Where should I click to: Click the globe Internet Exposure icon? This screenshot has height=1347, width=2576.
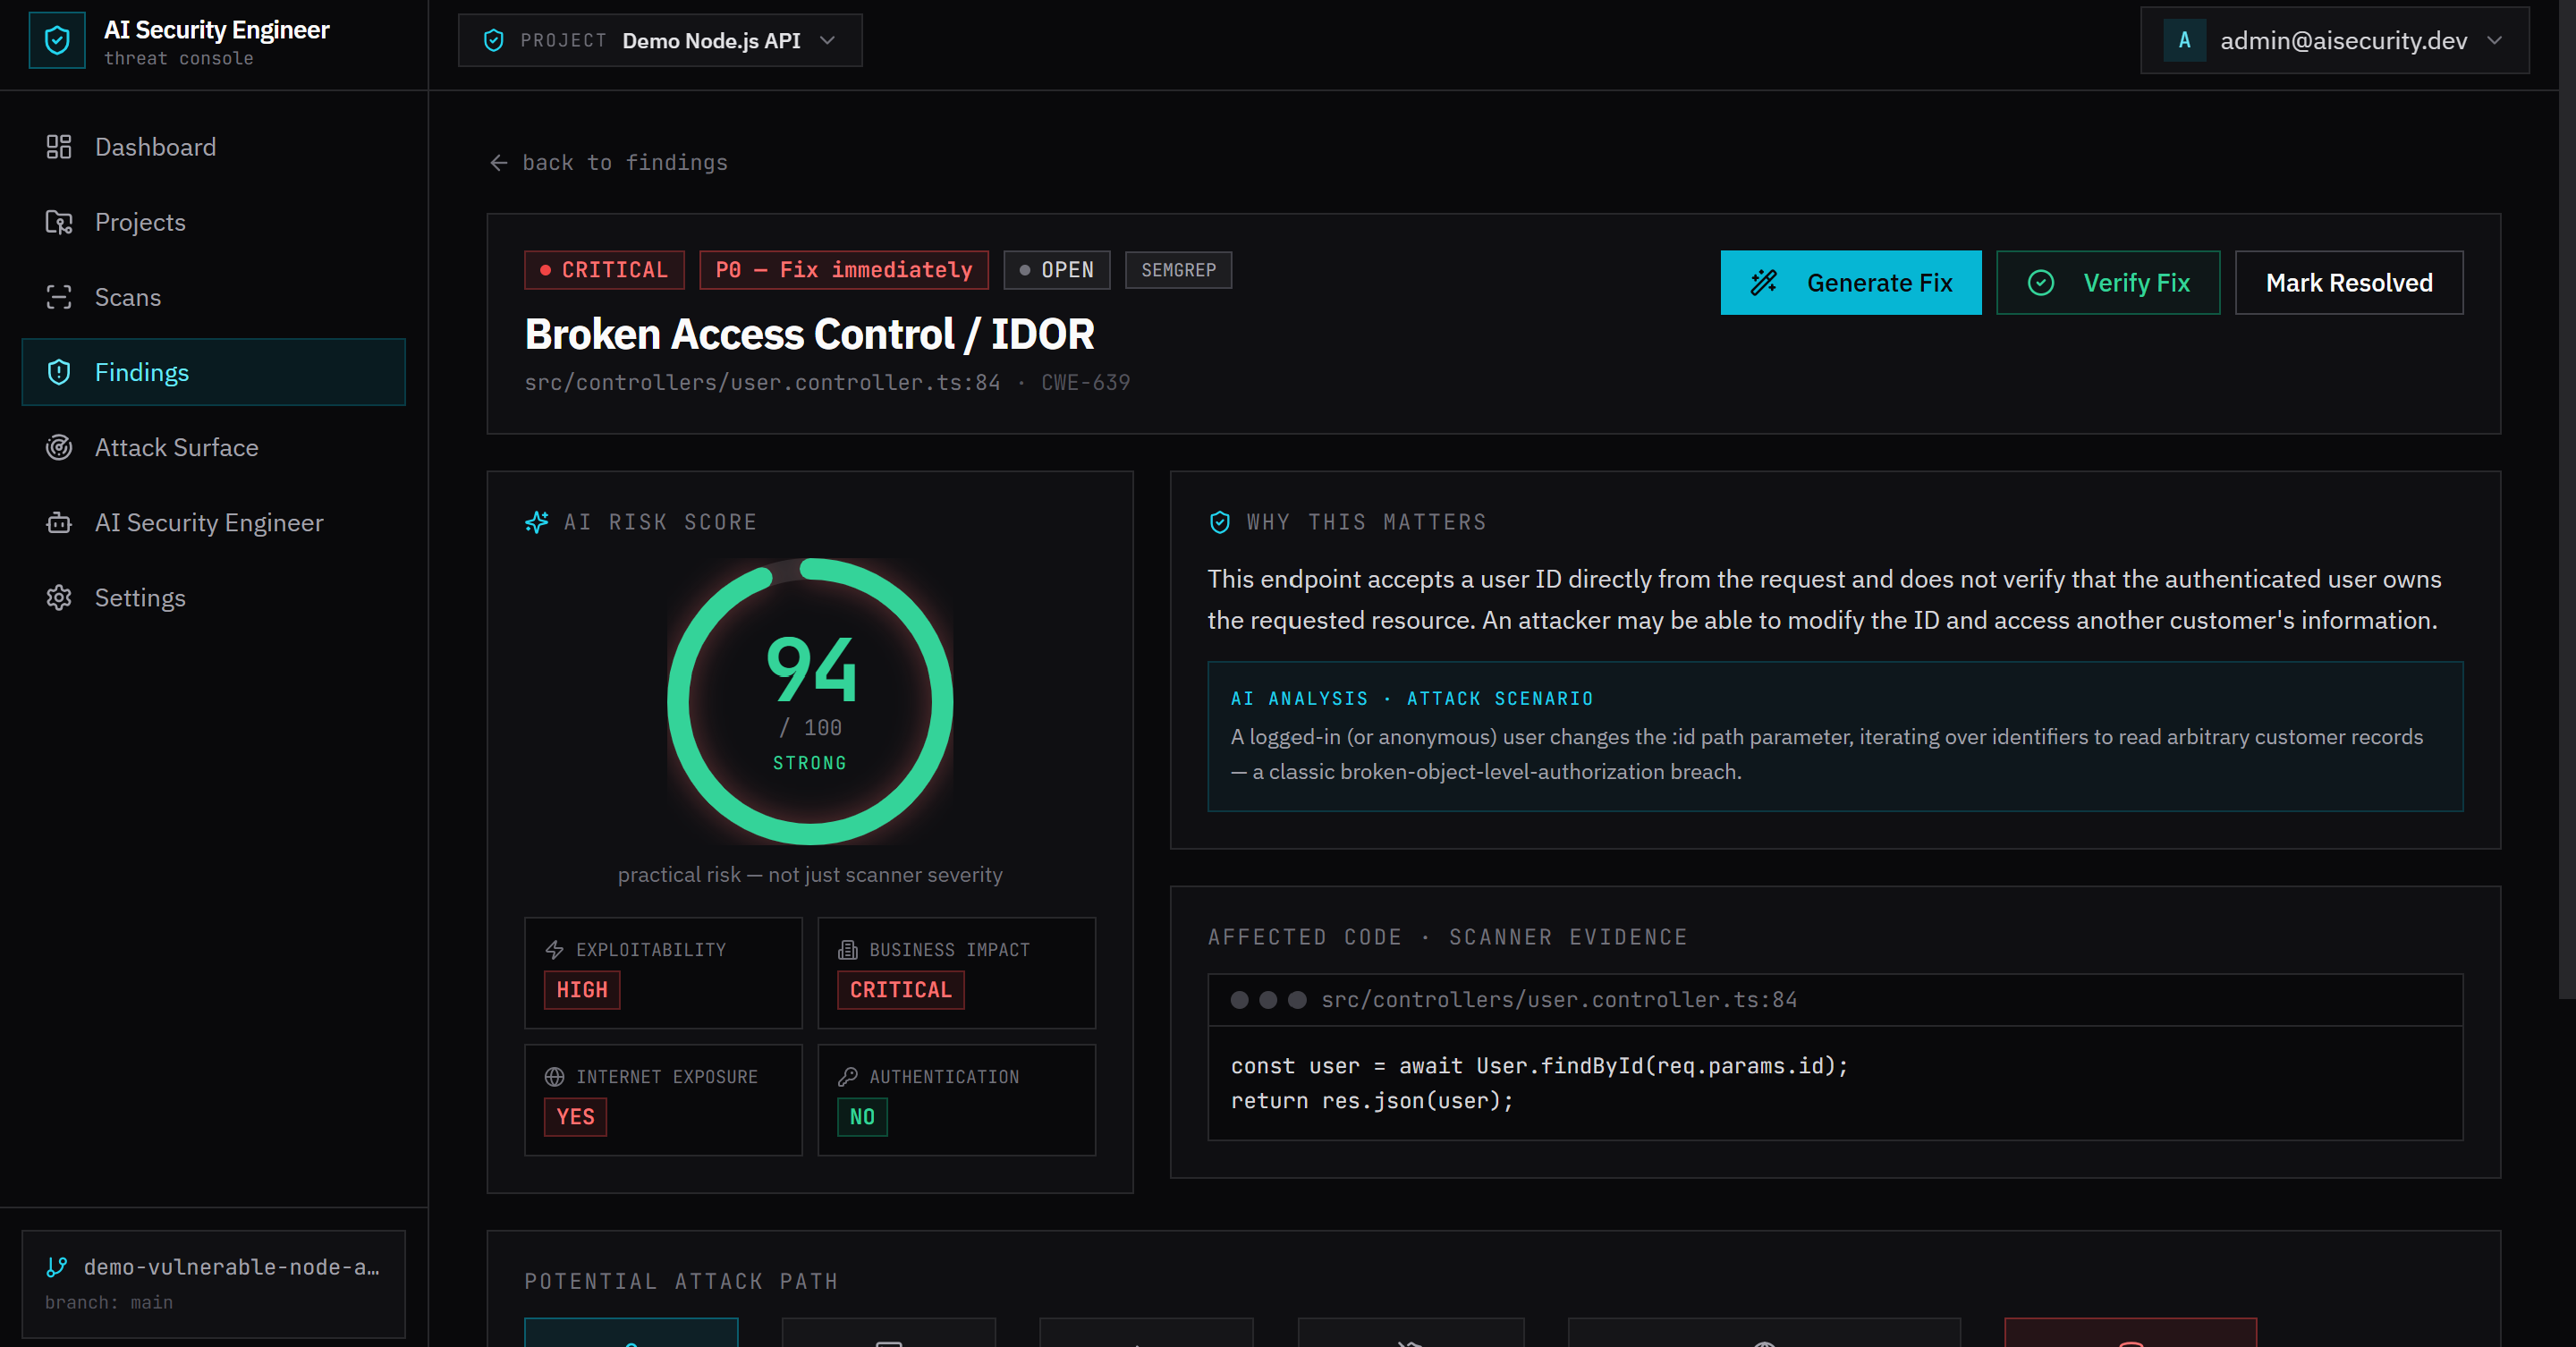554,1076
